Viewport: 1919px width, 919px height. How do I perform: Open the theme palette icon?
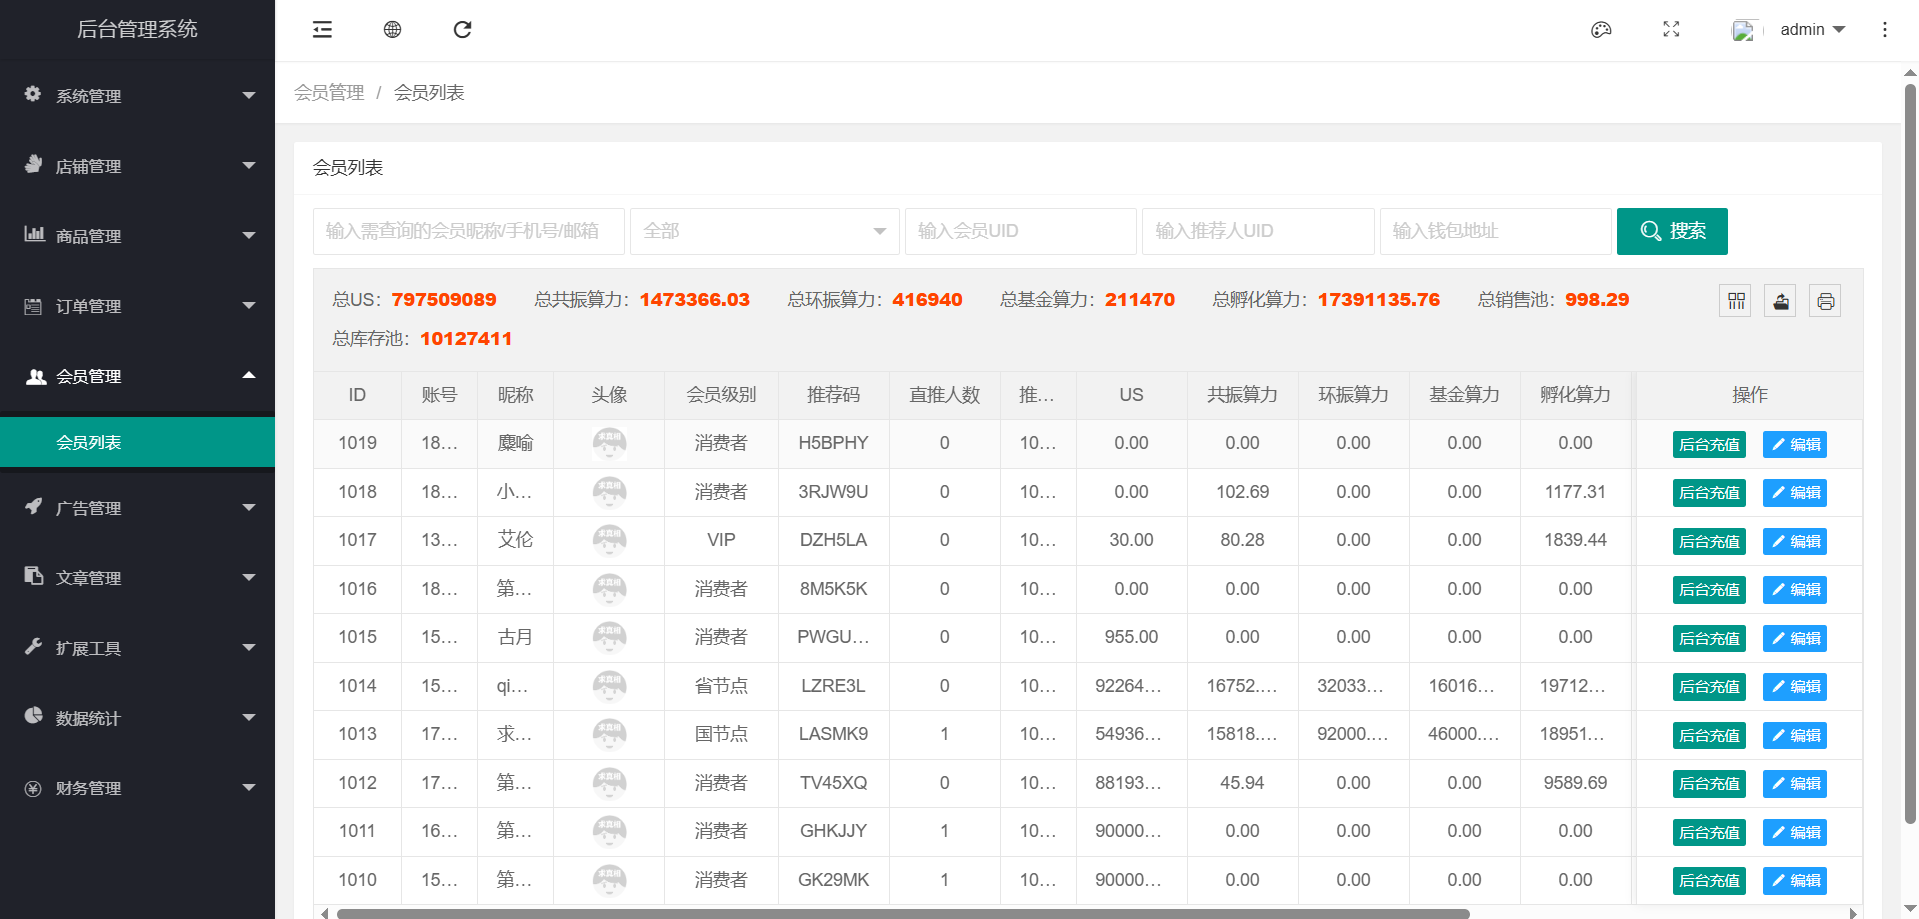(x=1601, y=30)
